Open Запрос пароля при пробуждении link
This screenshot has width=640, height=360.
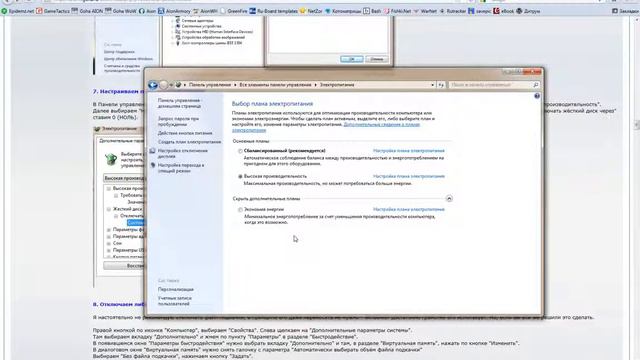click(x=178, y=121)
